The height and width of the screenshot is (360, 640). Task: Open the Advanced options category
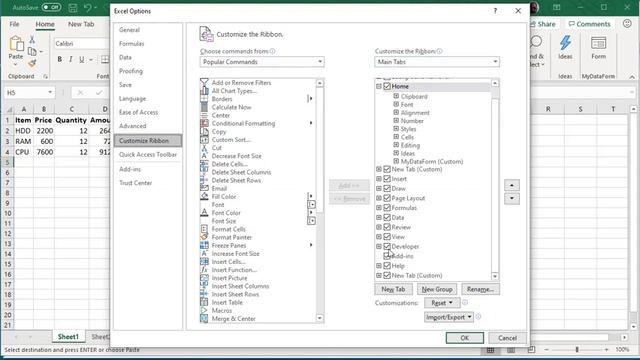click(133, 126)
